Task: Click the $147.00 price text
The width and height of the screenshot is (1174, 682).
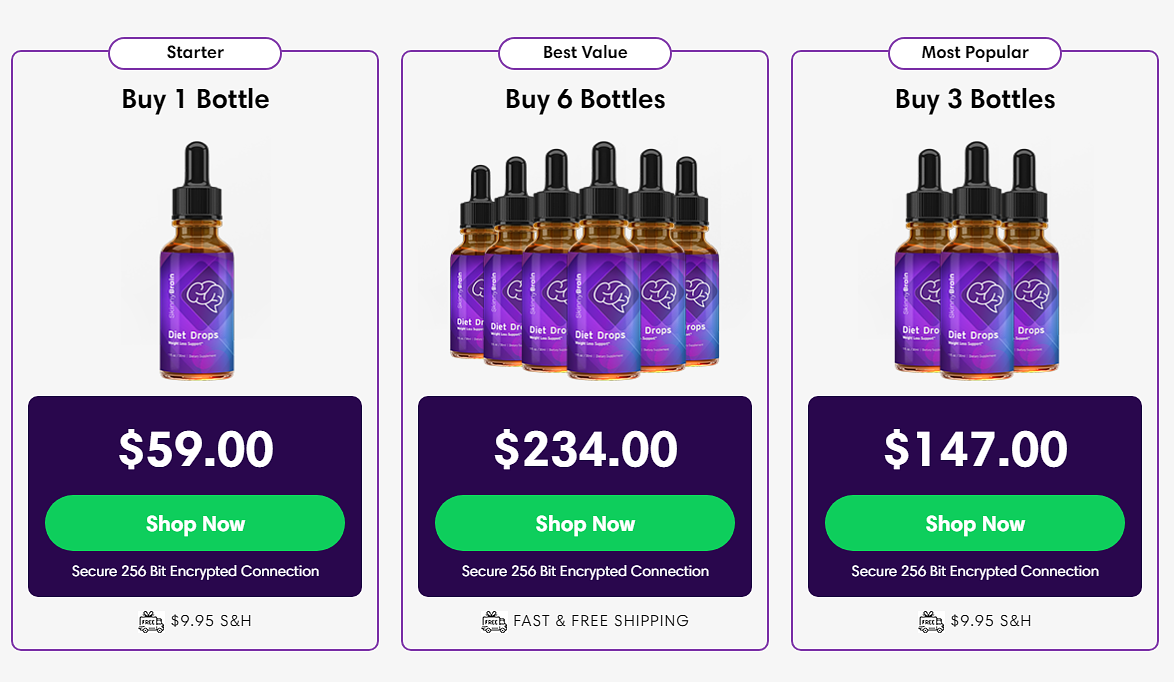Action: tap(976, 449)
